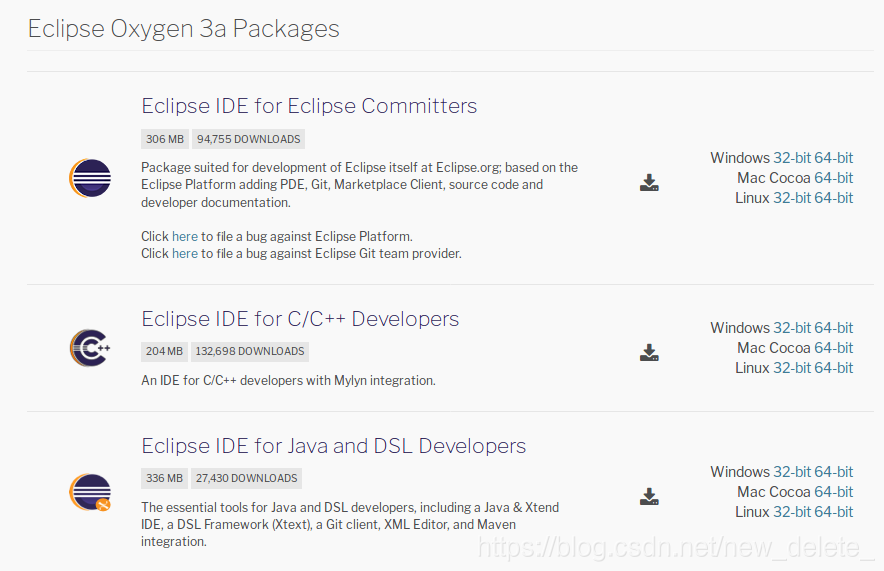Download Committers Linux 64-bit
This screenshot has width=884, height=571.
pos(833,198)
